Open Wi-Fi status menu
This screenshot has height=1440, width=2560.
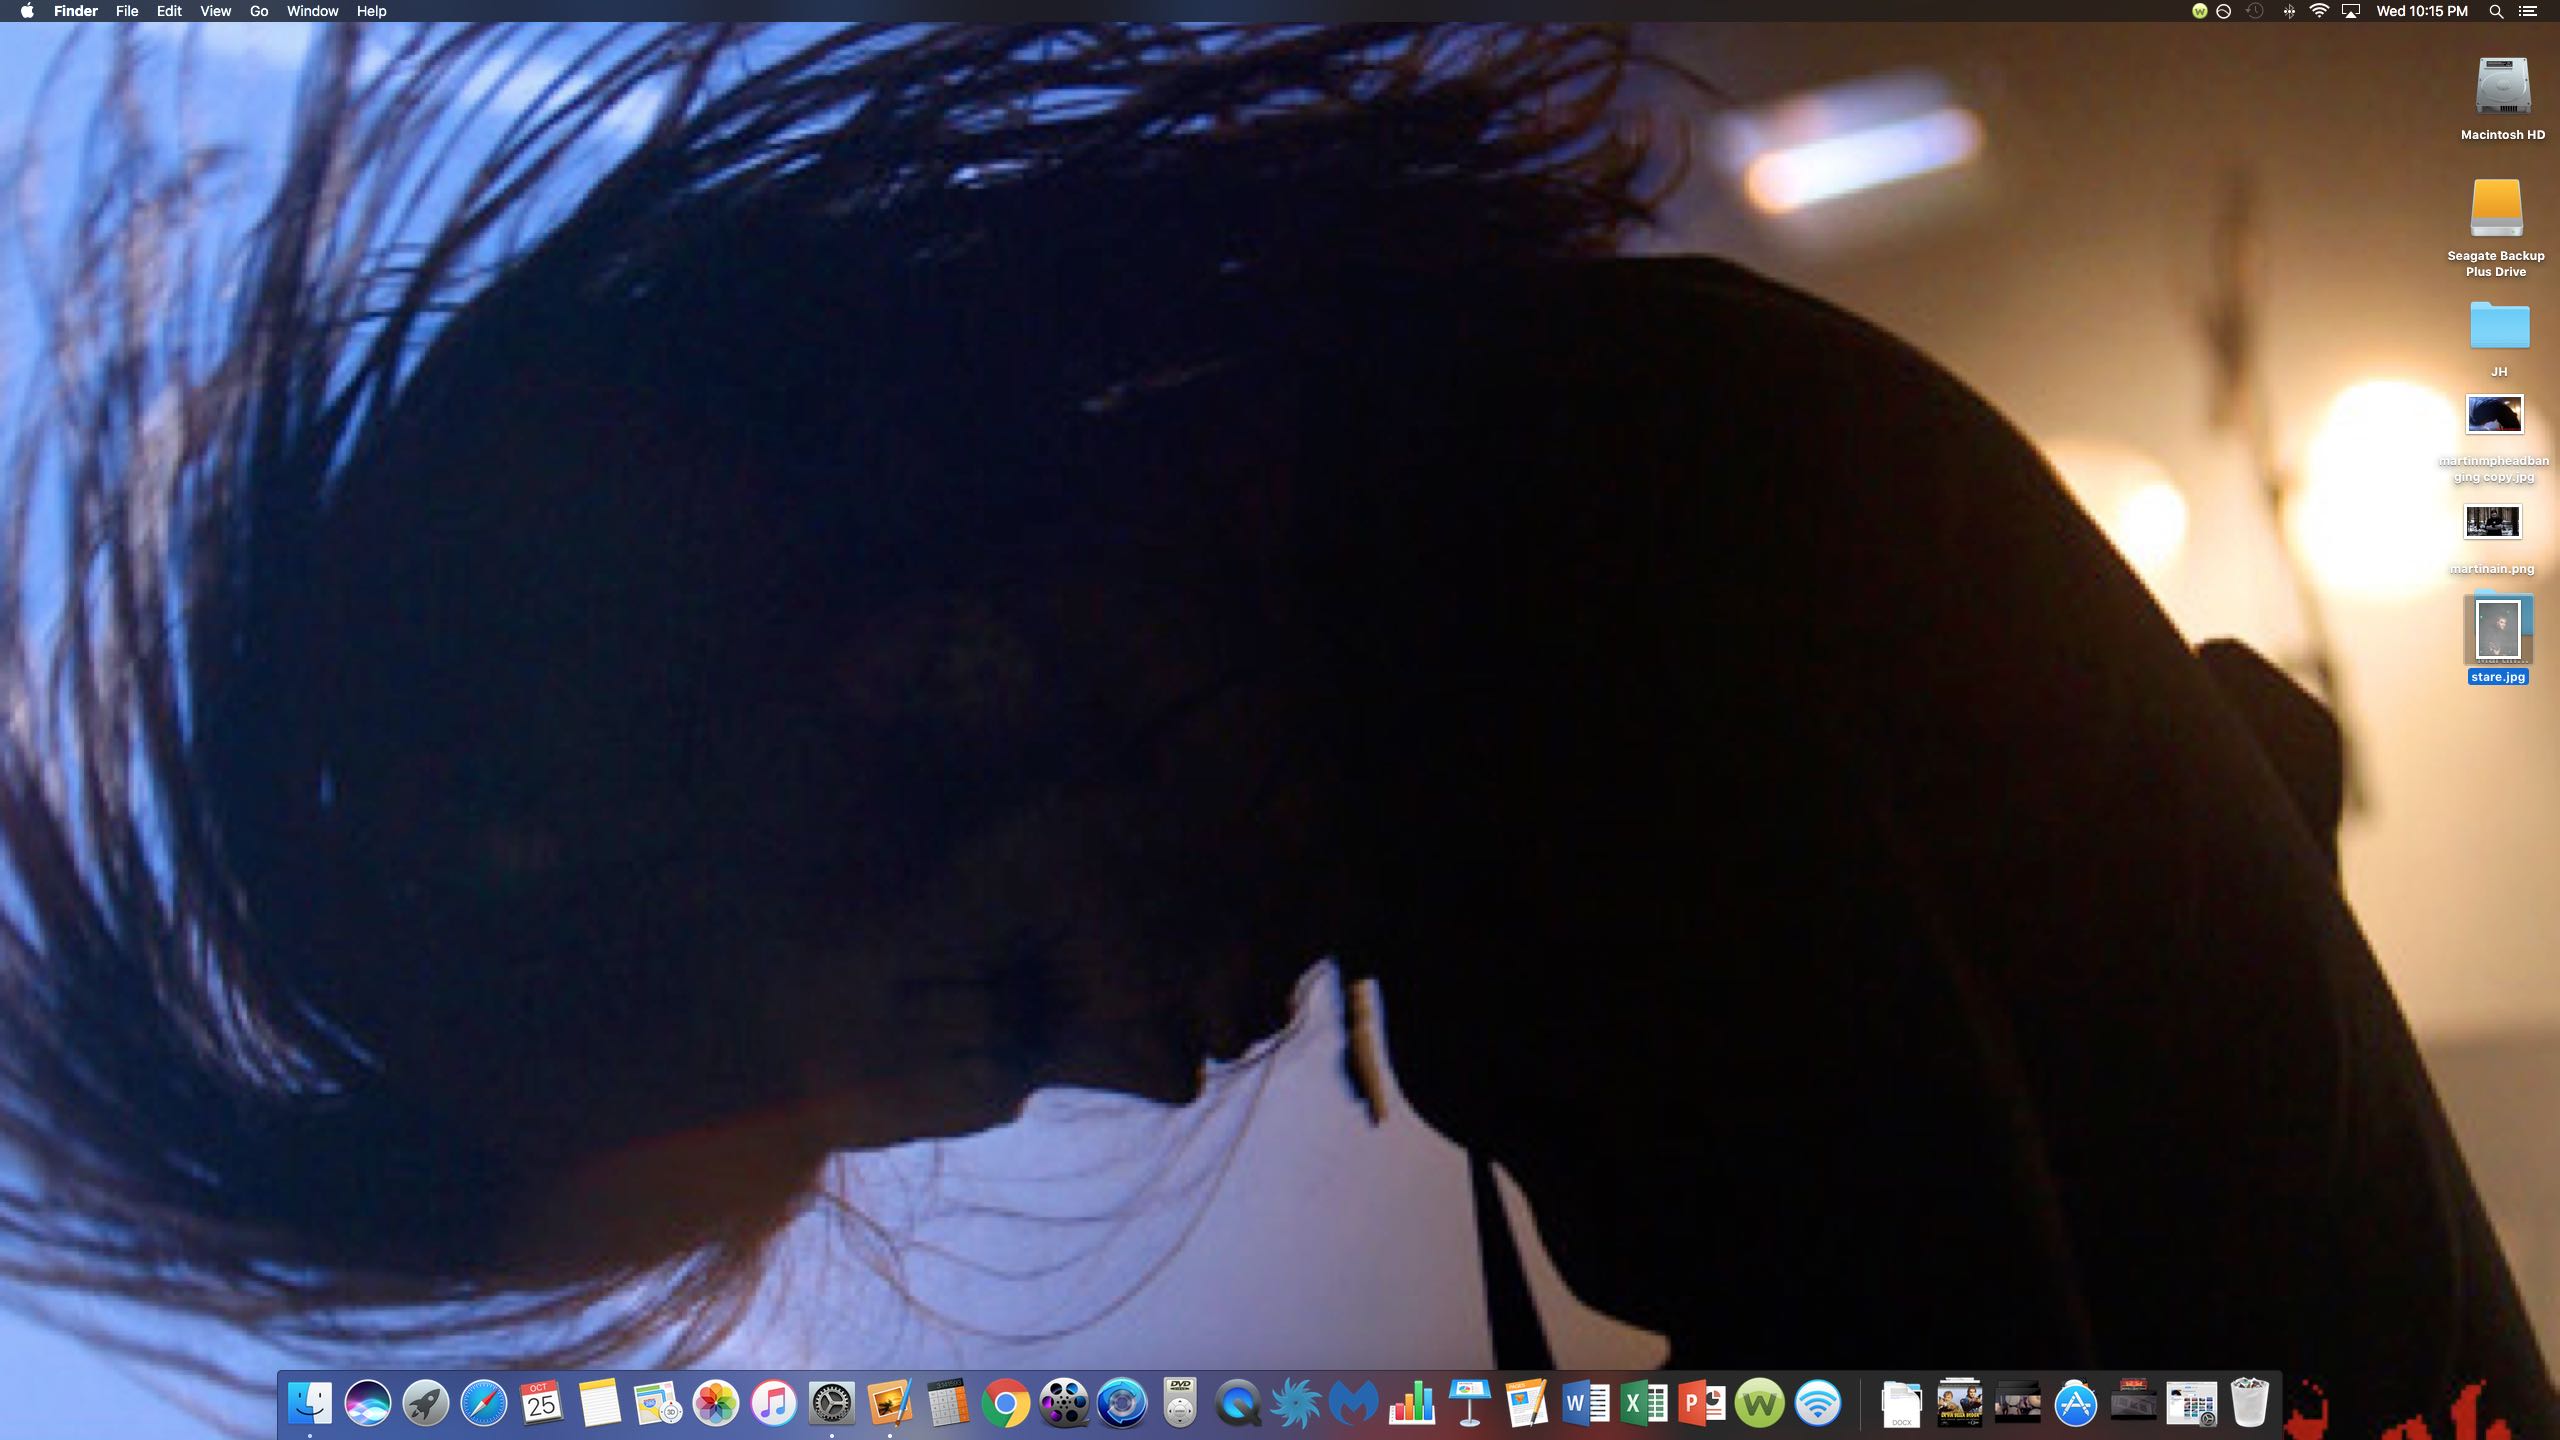tap(2319, 11)
